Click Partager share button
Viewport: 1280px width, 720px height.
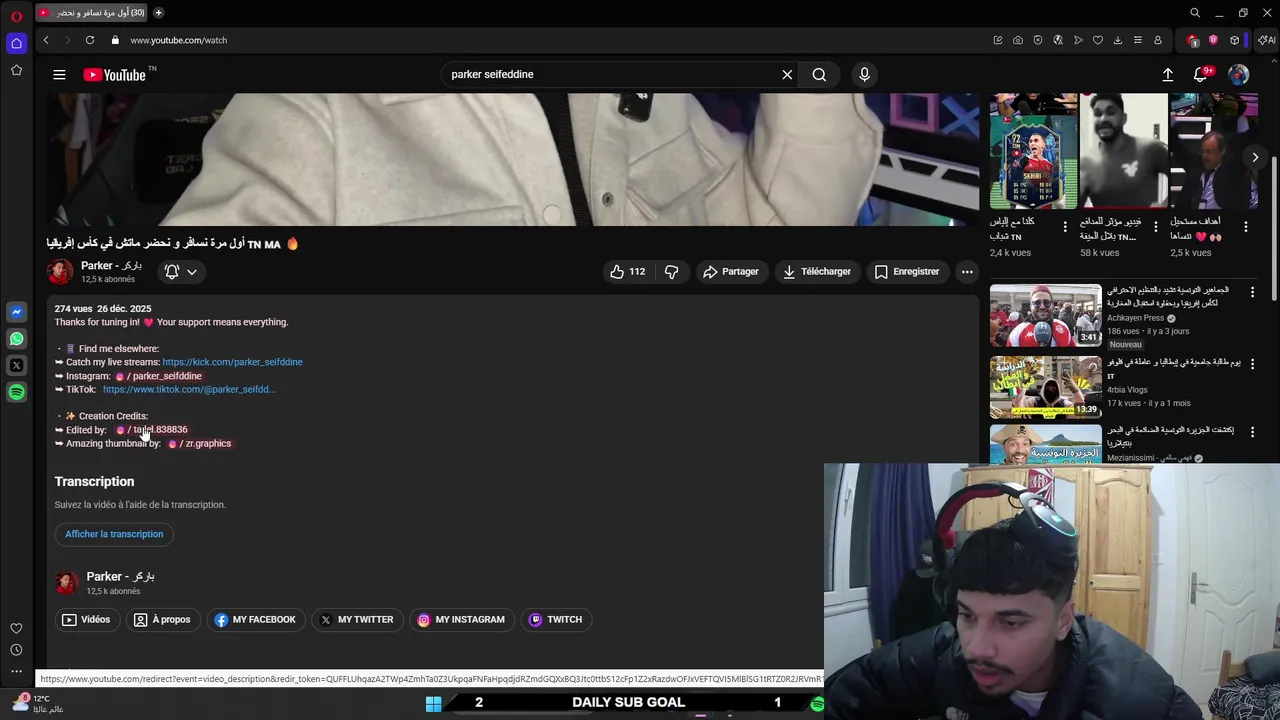731,272
